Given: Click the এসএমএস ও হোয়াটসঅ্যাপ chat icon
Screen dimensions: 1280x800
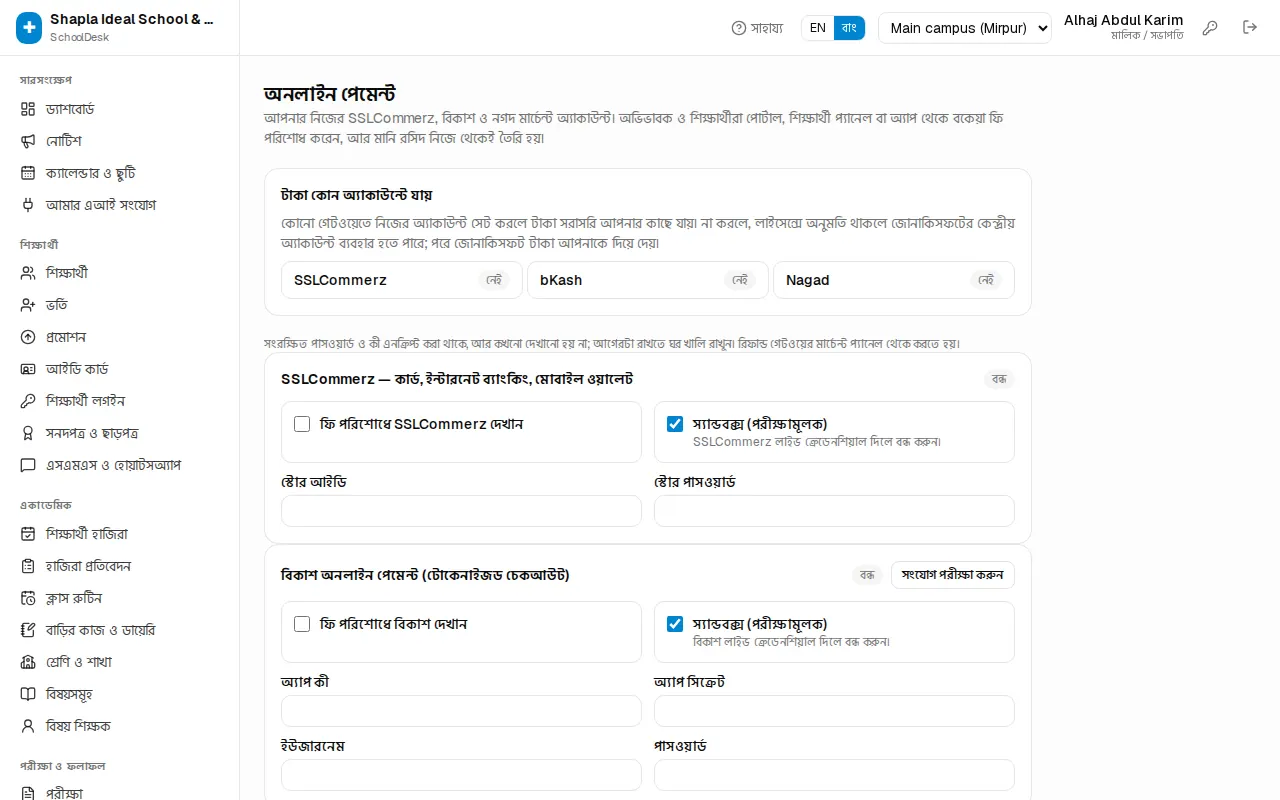Looking at the screenshot, I should tap(28, 465).
